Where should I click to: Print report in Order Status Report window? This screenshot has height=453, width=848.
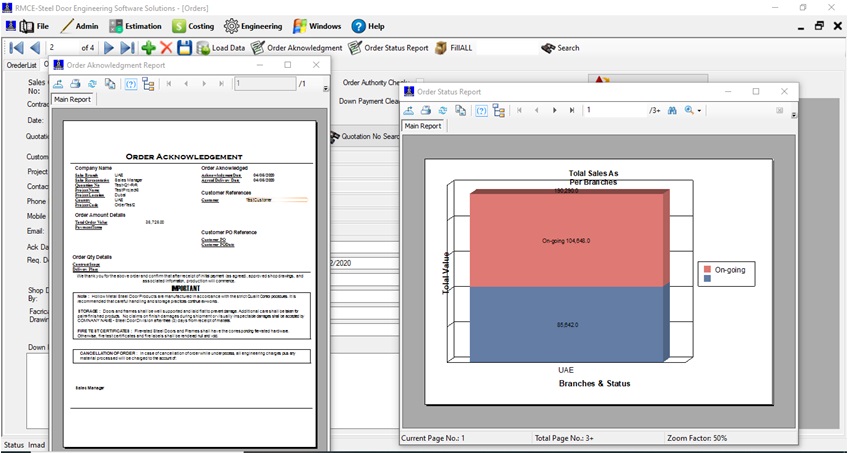coord(426,110)
